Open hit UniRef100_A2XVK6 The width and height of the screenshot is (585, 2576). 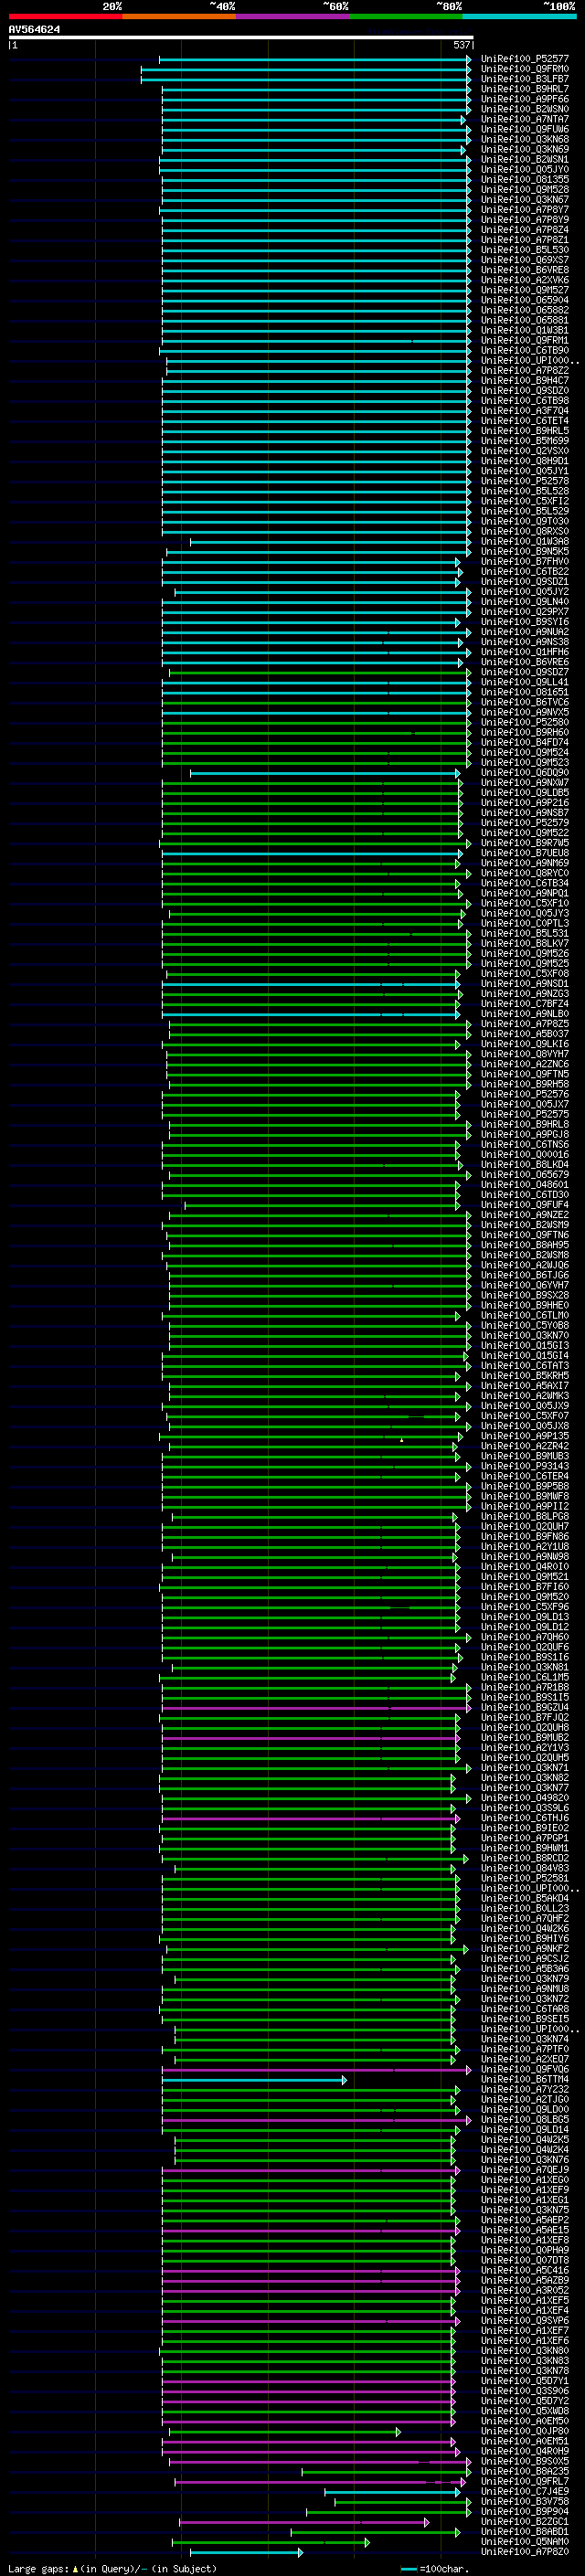524,280
